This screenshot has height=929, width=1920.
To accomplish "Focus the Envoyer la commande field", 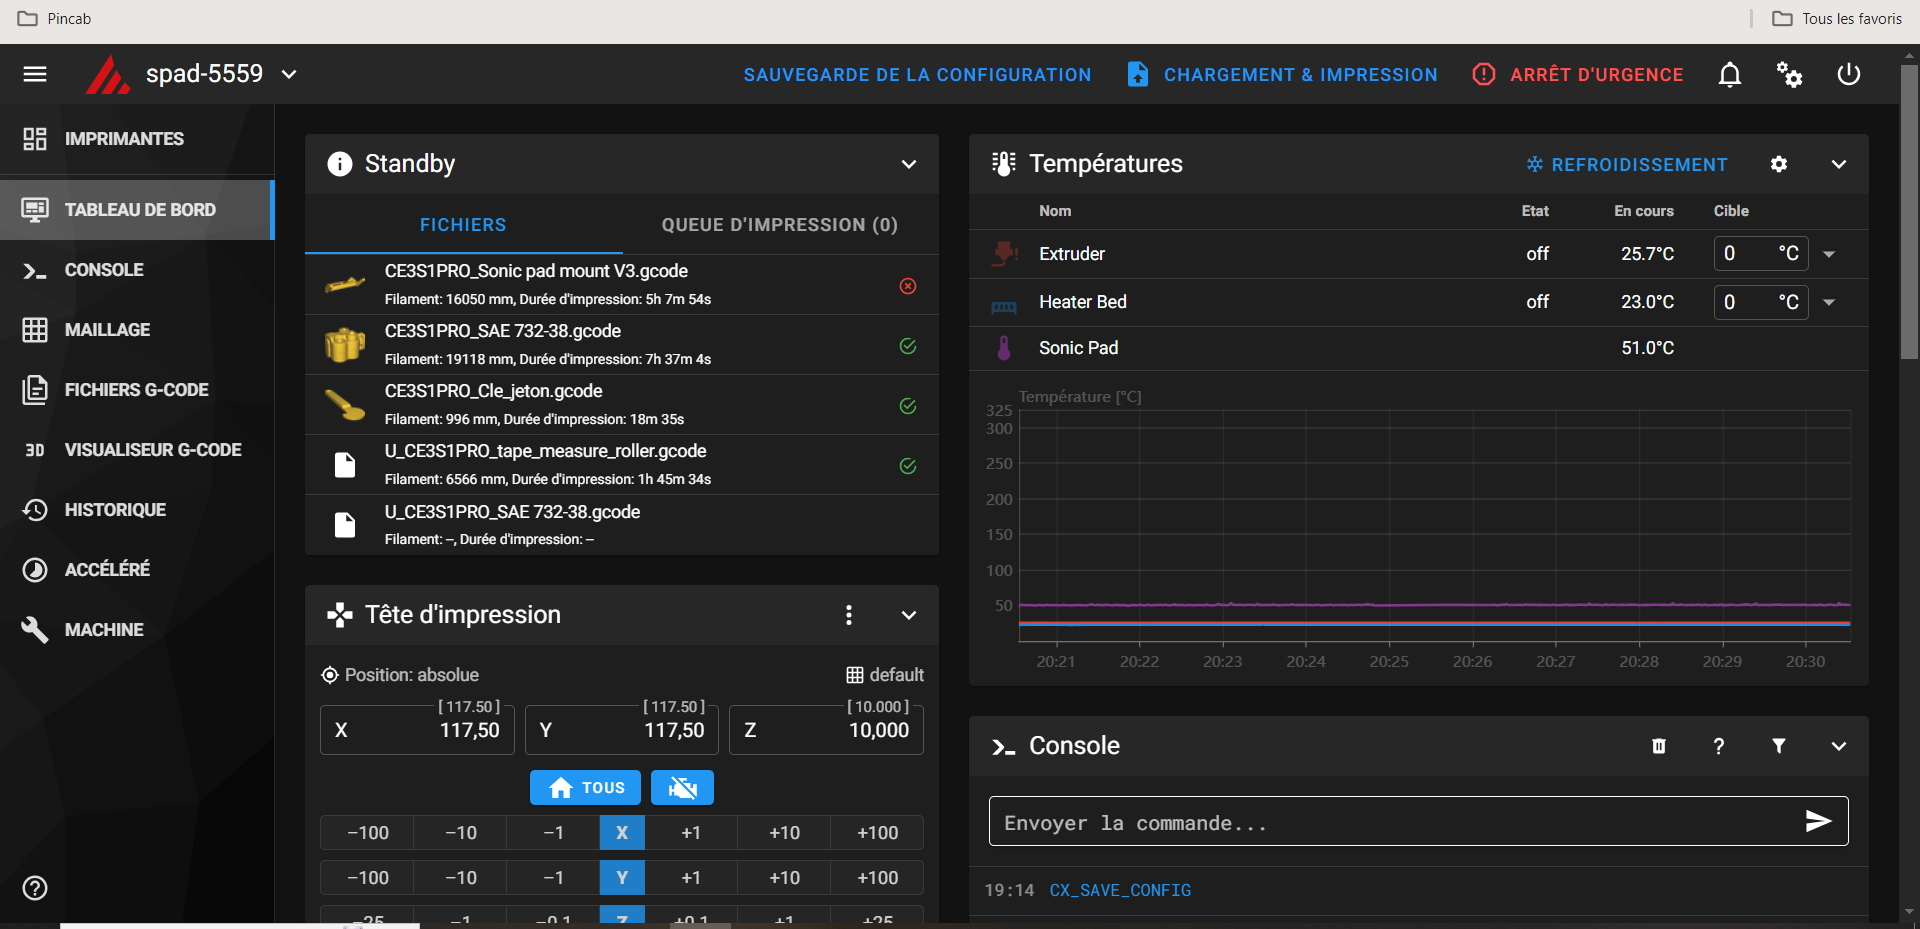I will tap(1390, 822).
